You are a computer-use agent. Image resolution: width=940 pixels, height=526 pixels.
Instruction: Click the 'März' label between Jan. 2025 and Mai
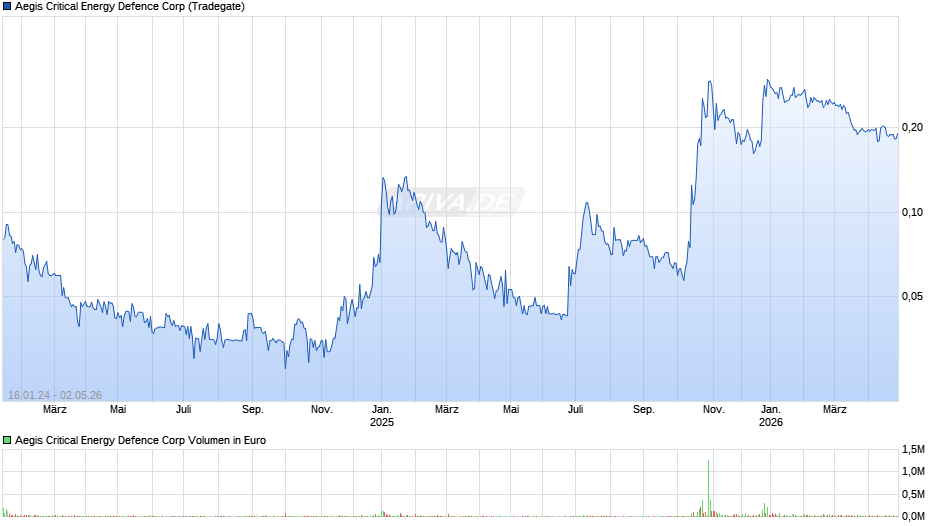[x=447, y=410]
